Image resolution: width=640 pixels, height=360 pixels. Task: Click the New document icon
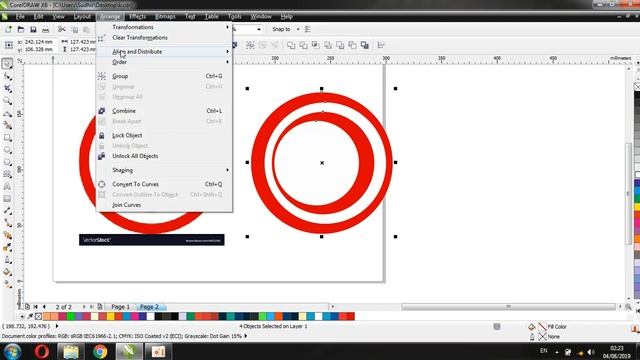pyautogui.click(x=8, y=29)
